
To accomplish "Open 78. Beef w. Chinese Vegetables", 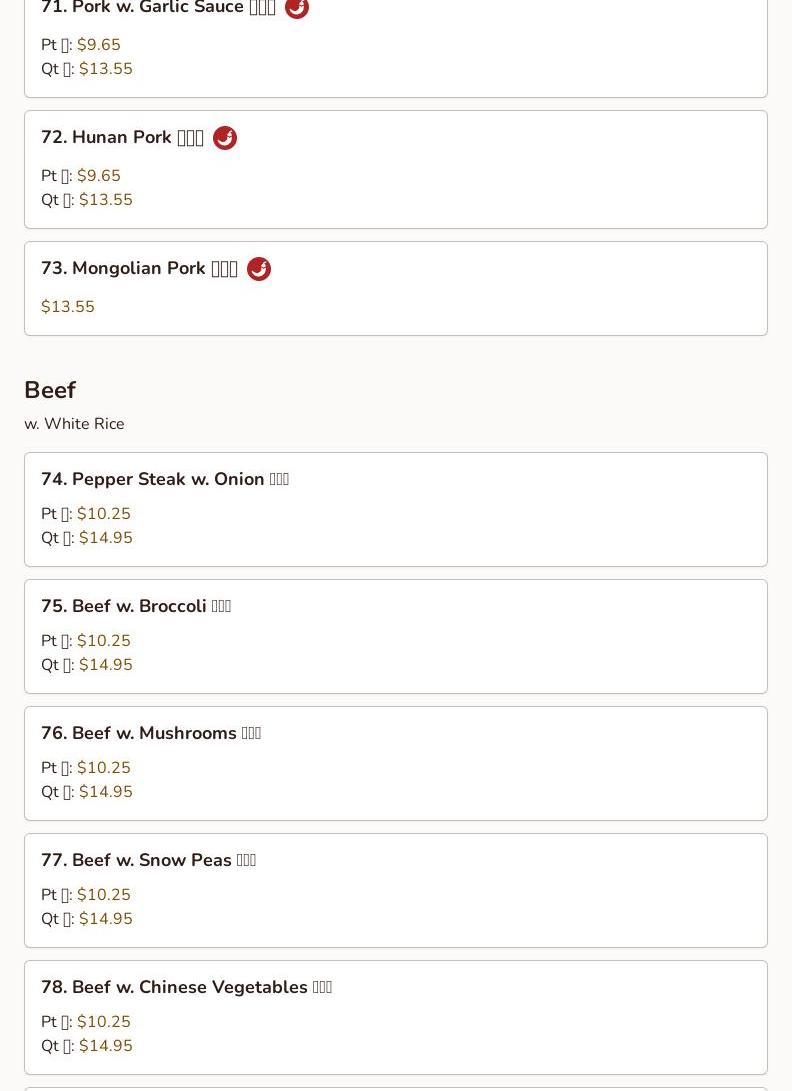I will point(186,988).
